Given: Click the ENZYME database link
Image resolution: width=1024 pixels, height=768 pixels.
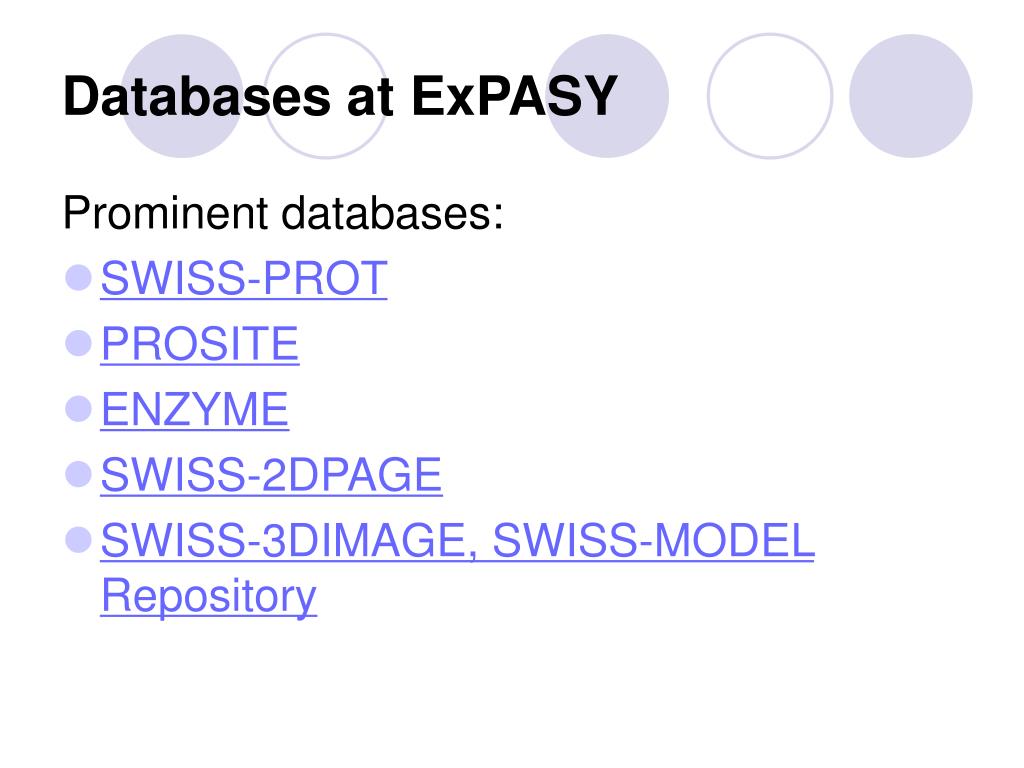Looking at the screenshot, I should 195,409.
